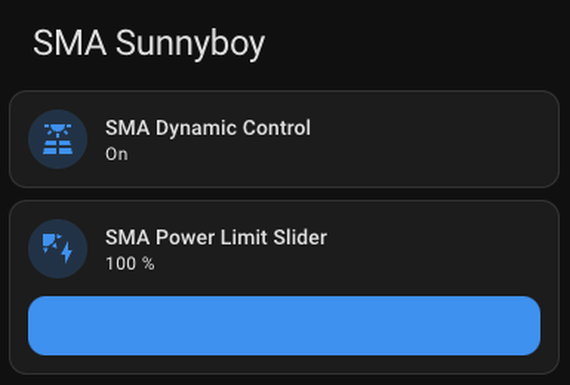
Task: Click the '100 %' value text
Action: click(130, 264)
